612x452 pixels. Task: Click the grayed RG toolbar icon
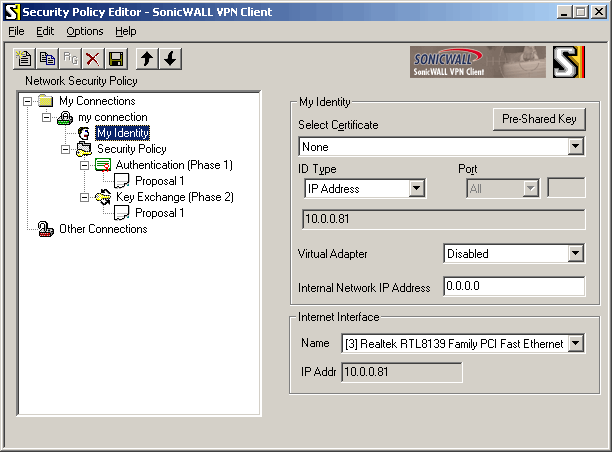click(70, 59)
